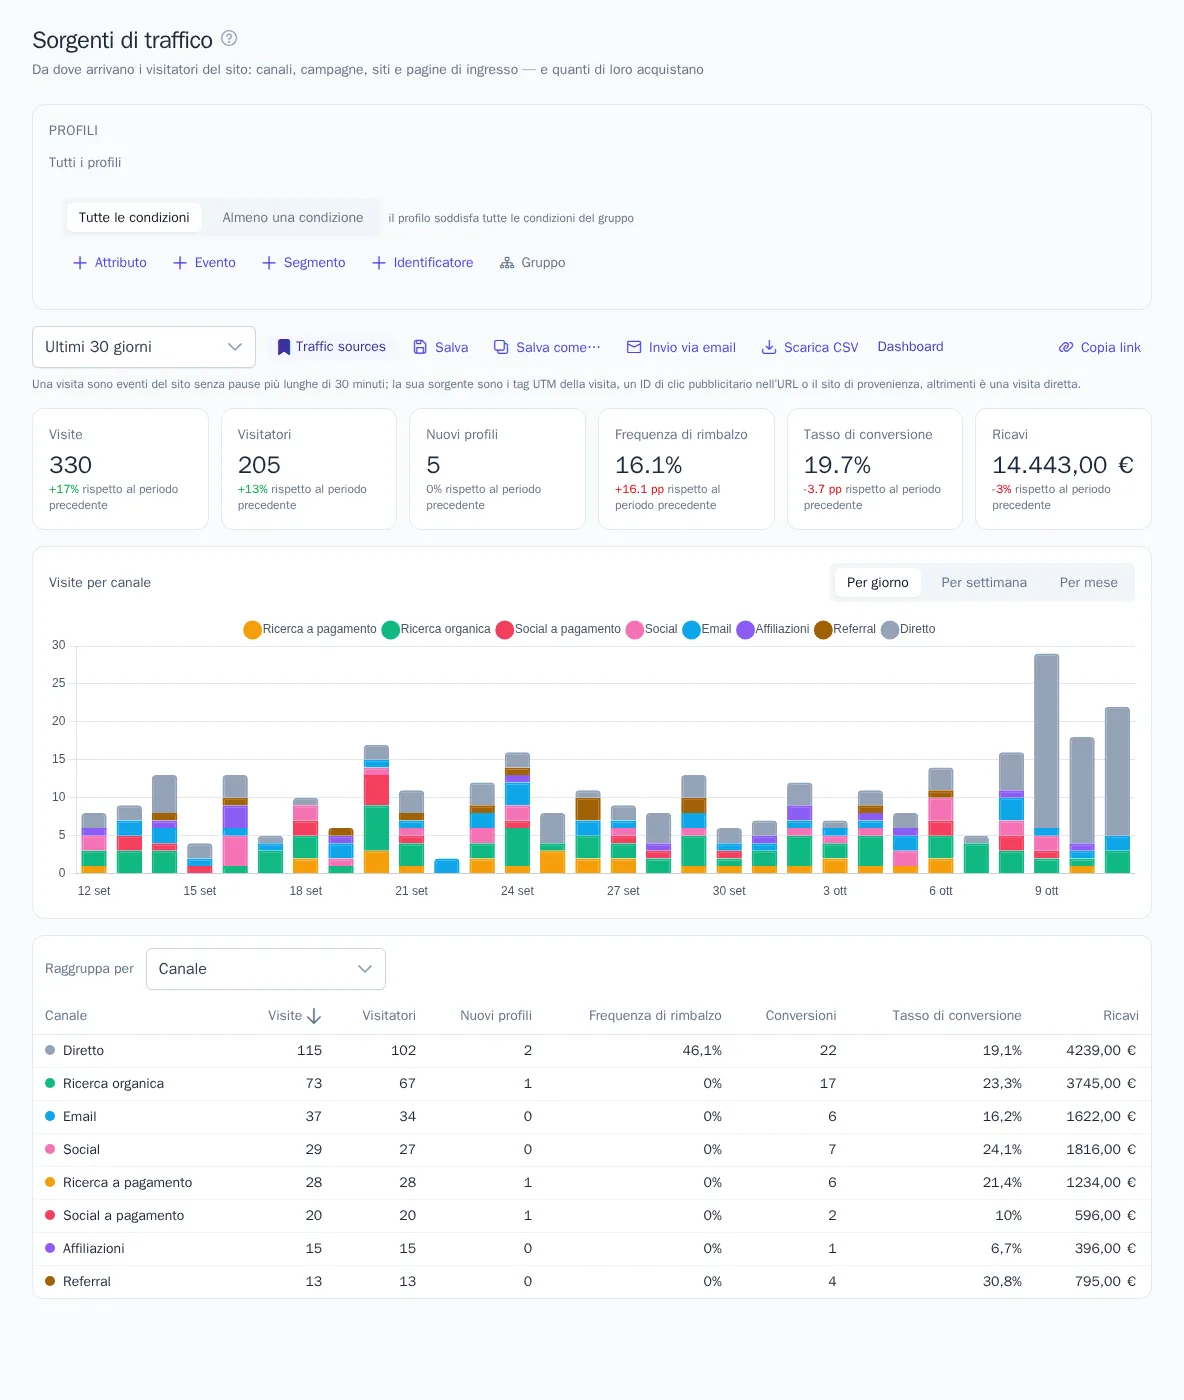
Task: Click the Visite 330 metric card
Action: [x=120, y=469]
